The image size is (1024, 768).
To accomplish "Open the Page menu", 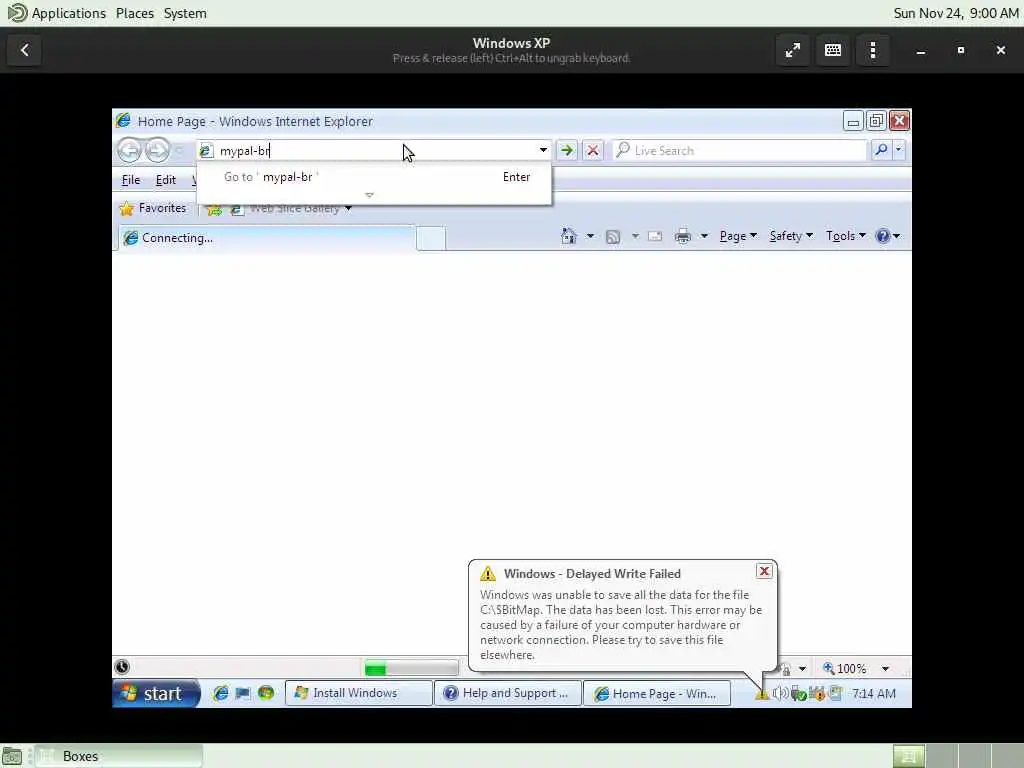I will coord(738,236).
